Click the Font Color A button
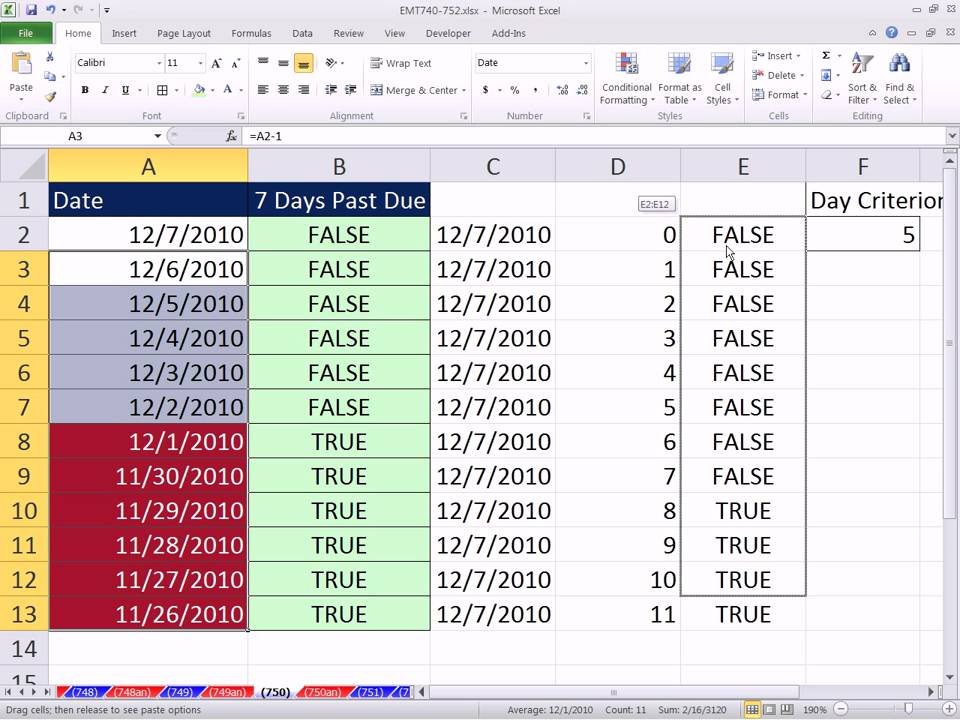 click(x=228, y=90)
